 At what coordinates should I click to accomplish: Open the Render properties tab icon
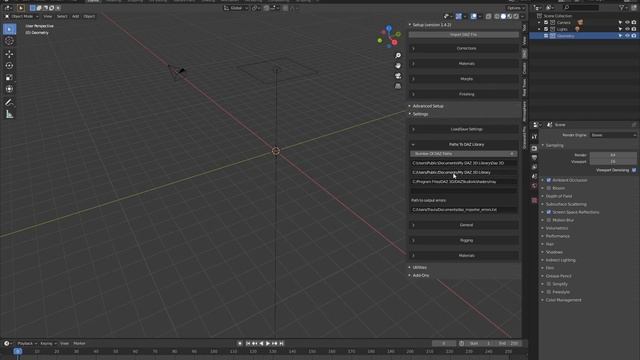pyautogui.click(x=534, y=148)
